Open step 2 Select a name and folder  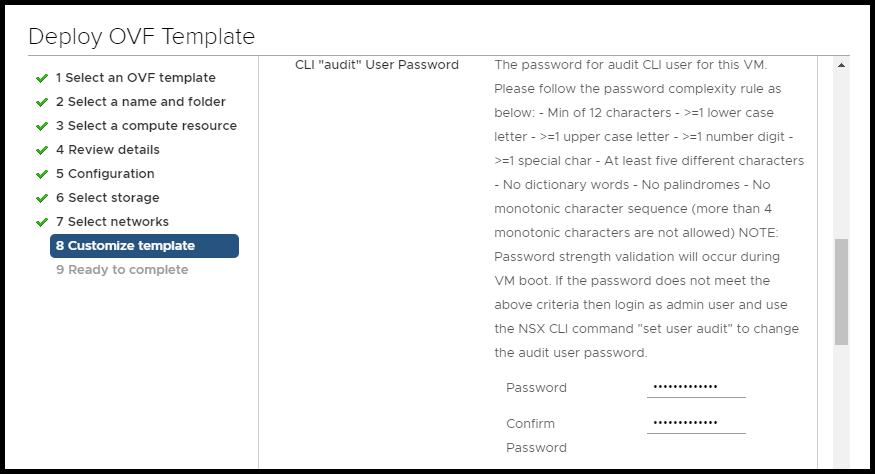click(x=140, y=102)
